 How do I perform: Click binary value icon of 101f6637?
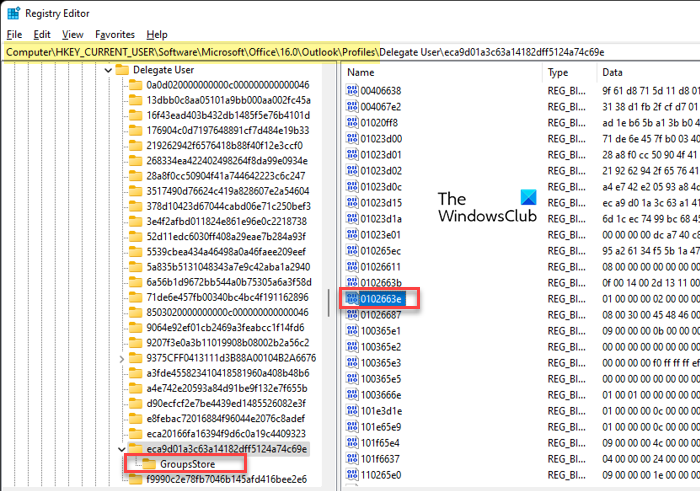pyautogui.click(x=352, y=459)
